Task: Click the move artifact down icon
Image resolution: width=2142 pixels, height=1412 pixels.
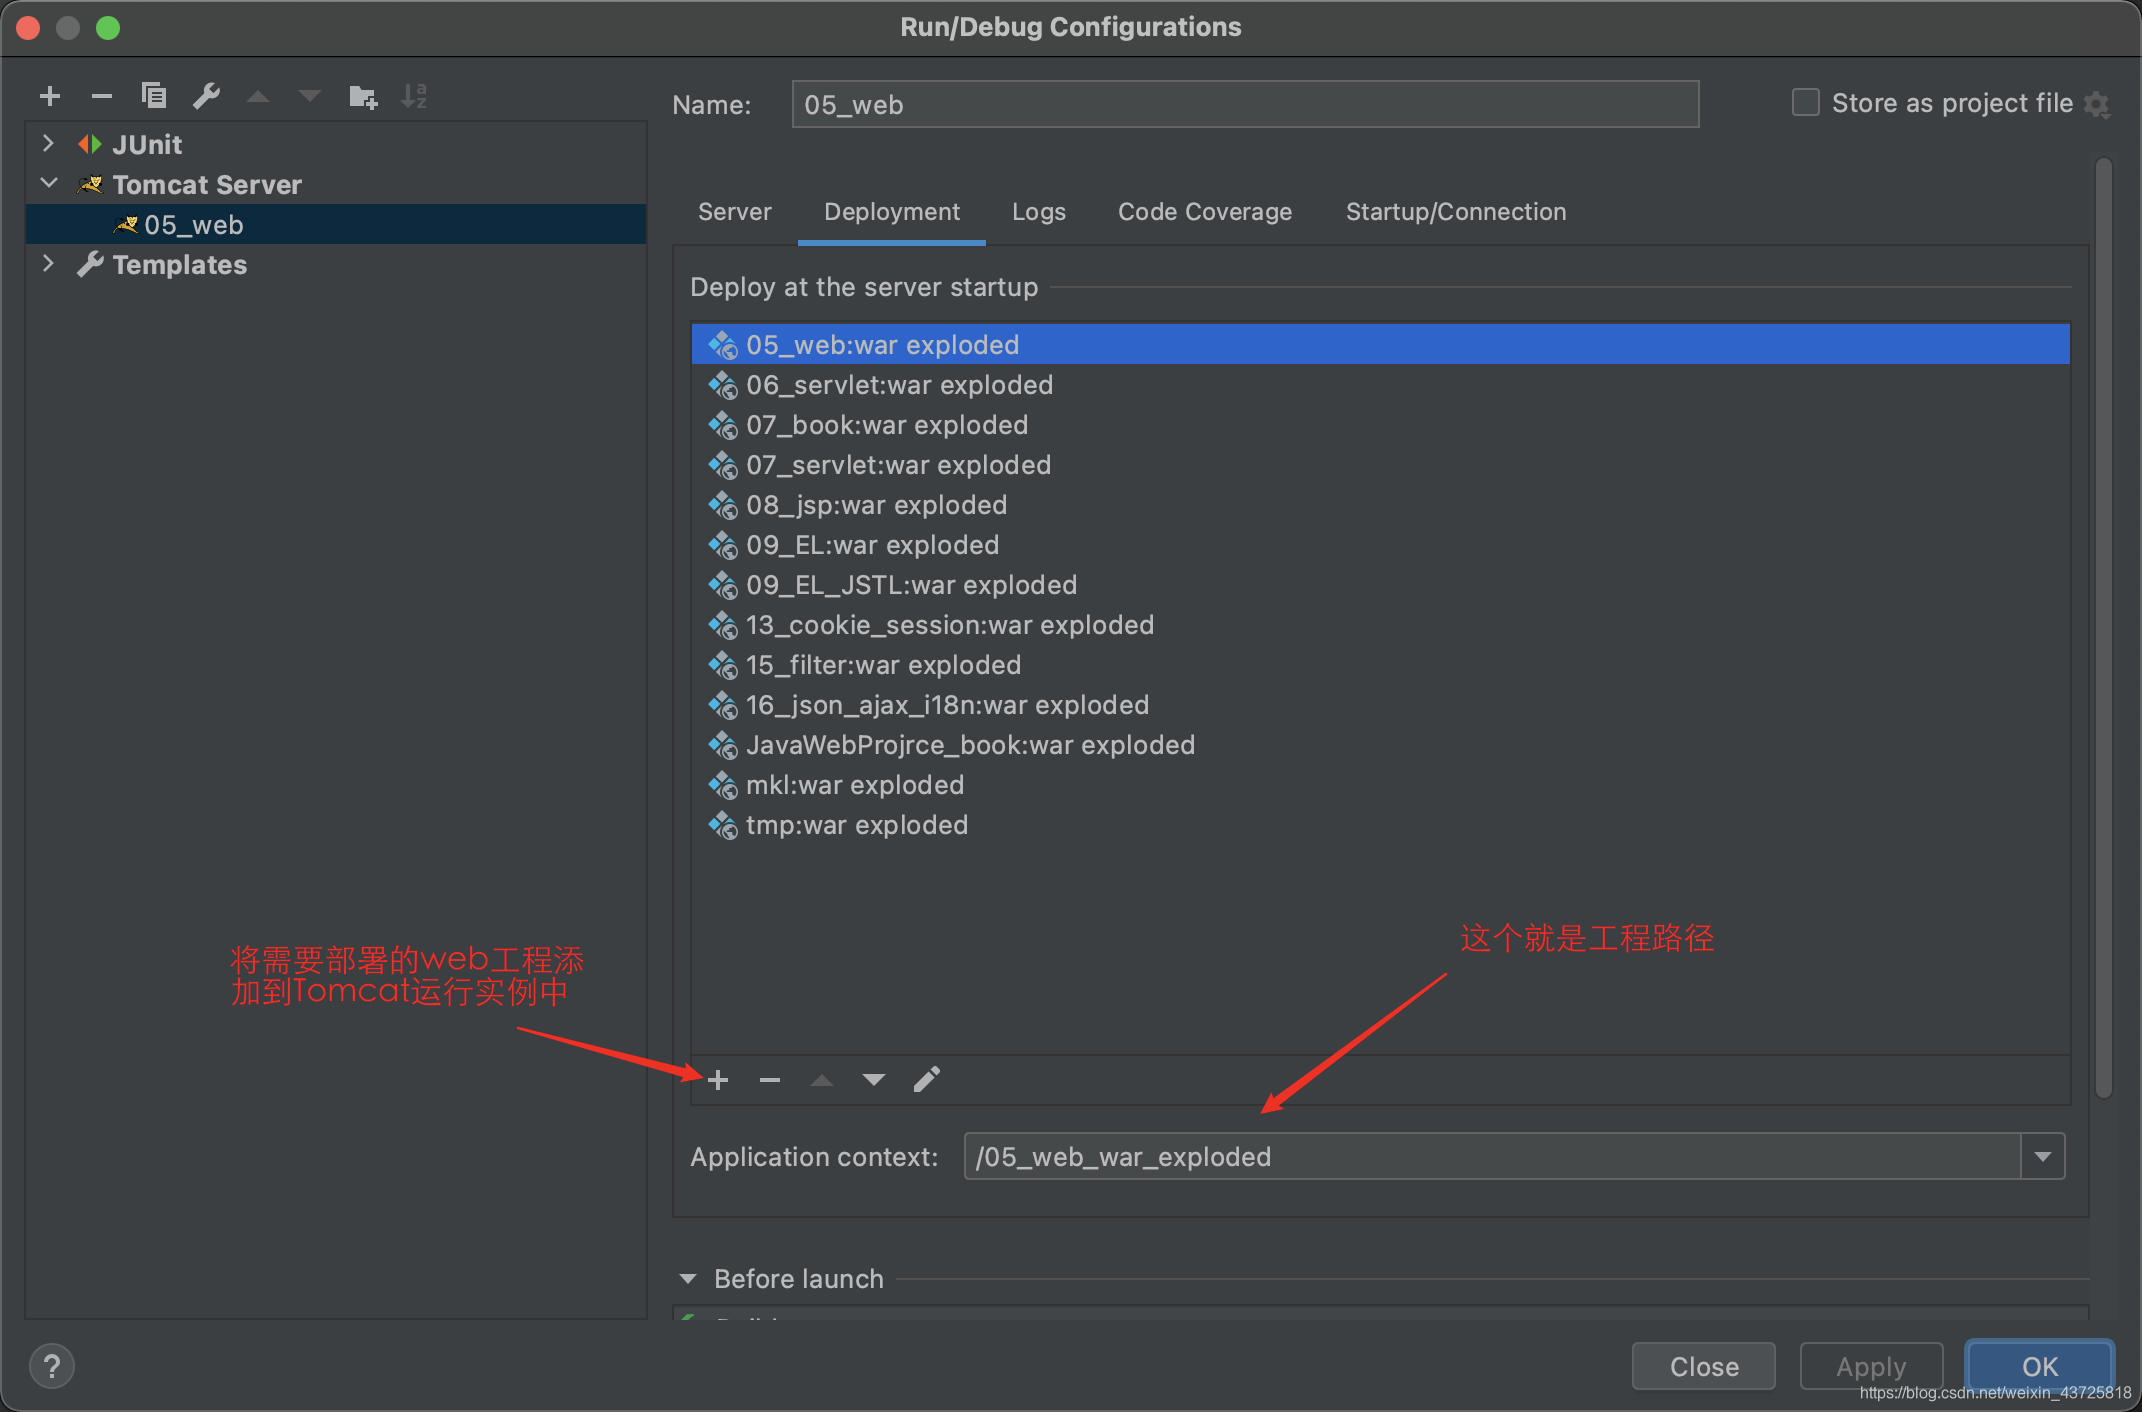Action: (x=870, y=1079)
